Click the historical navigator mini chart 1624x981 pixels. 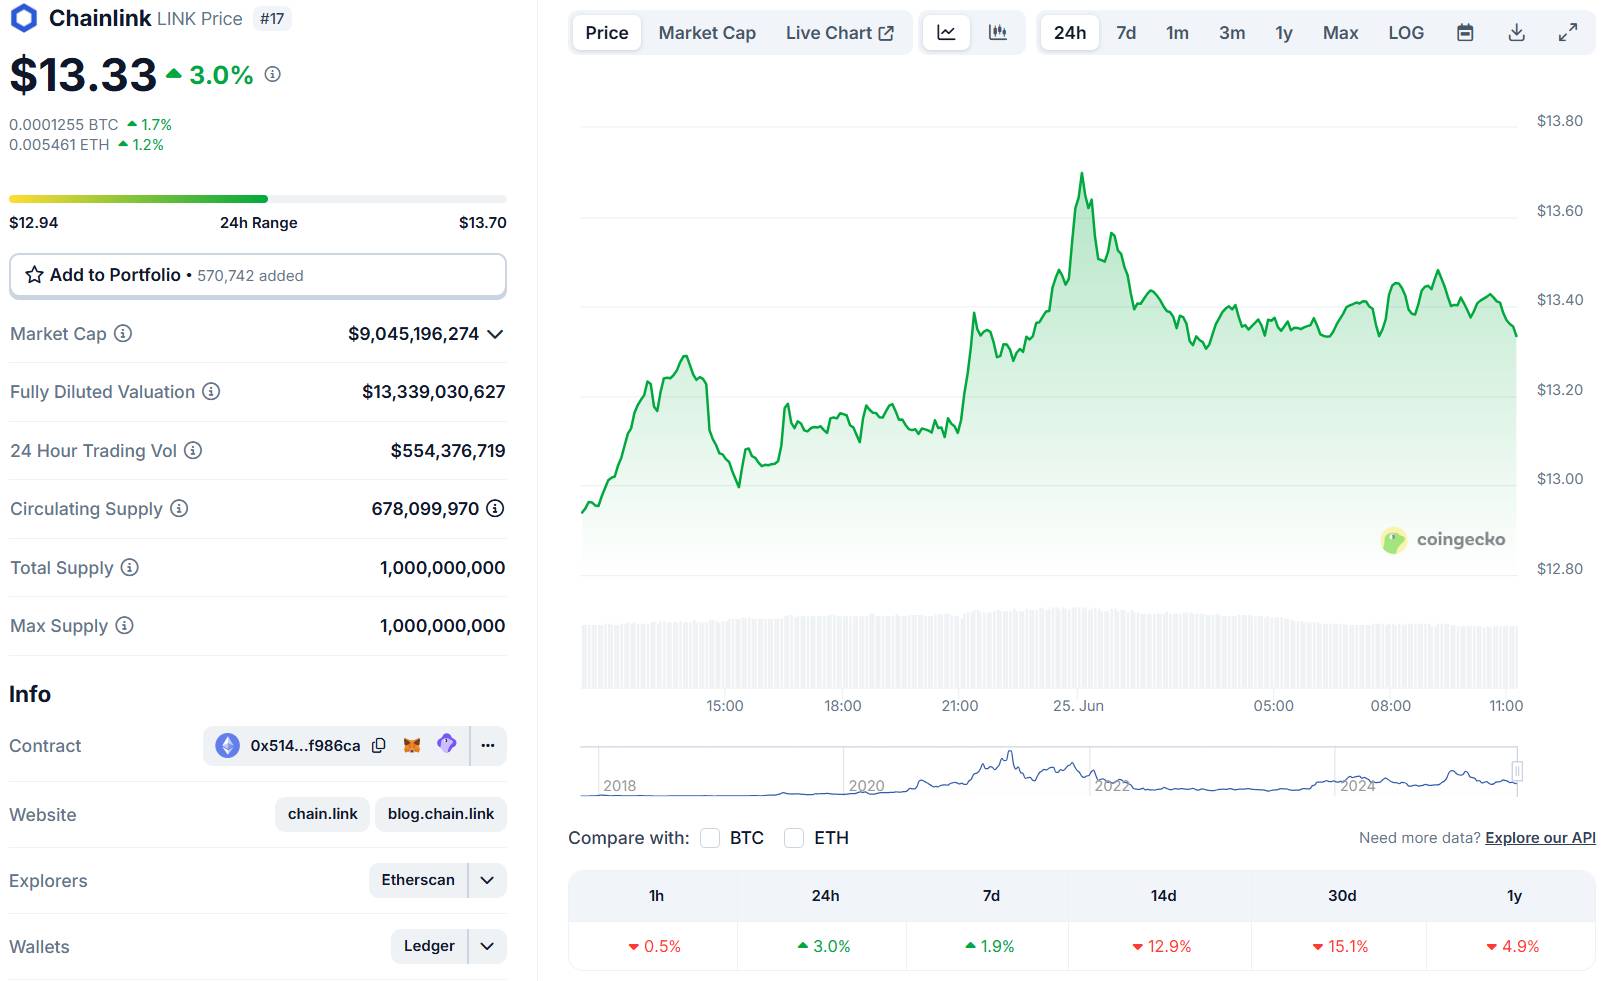point(1049,771)
